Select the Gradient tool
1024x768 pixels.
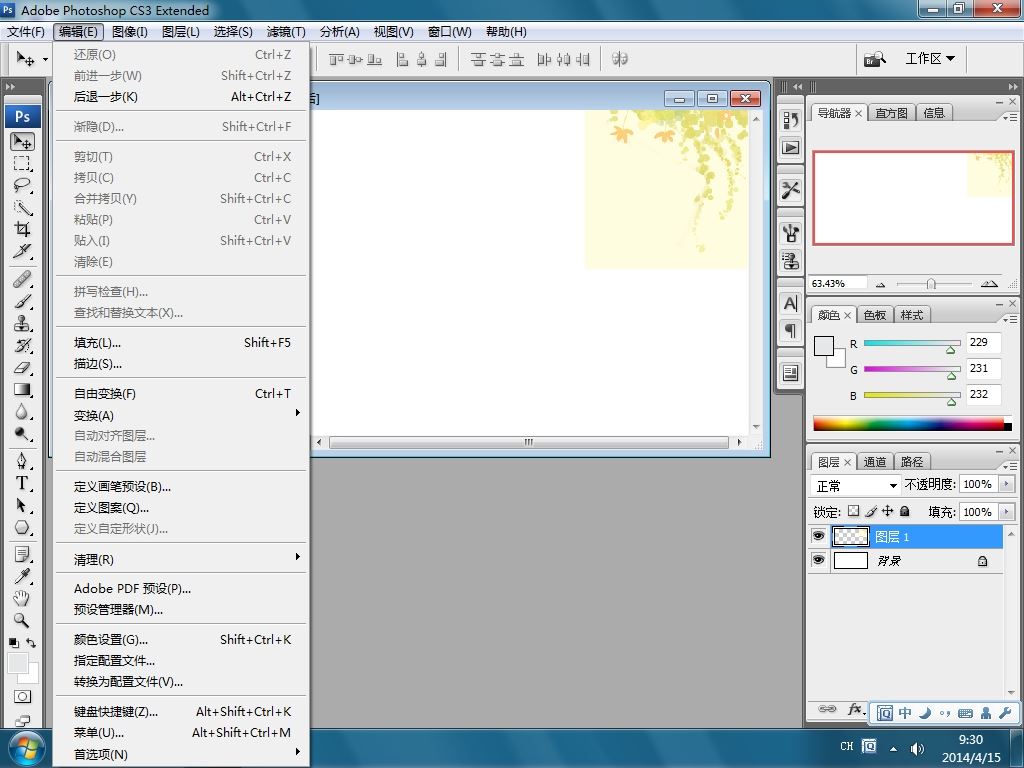coord(22,390)
